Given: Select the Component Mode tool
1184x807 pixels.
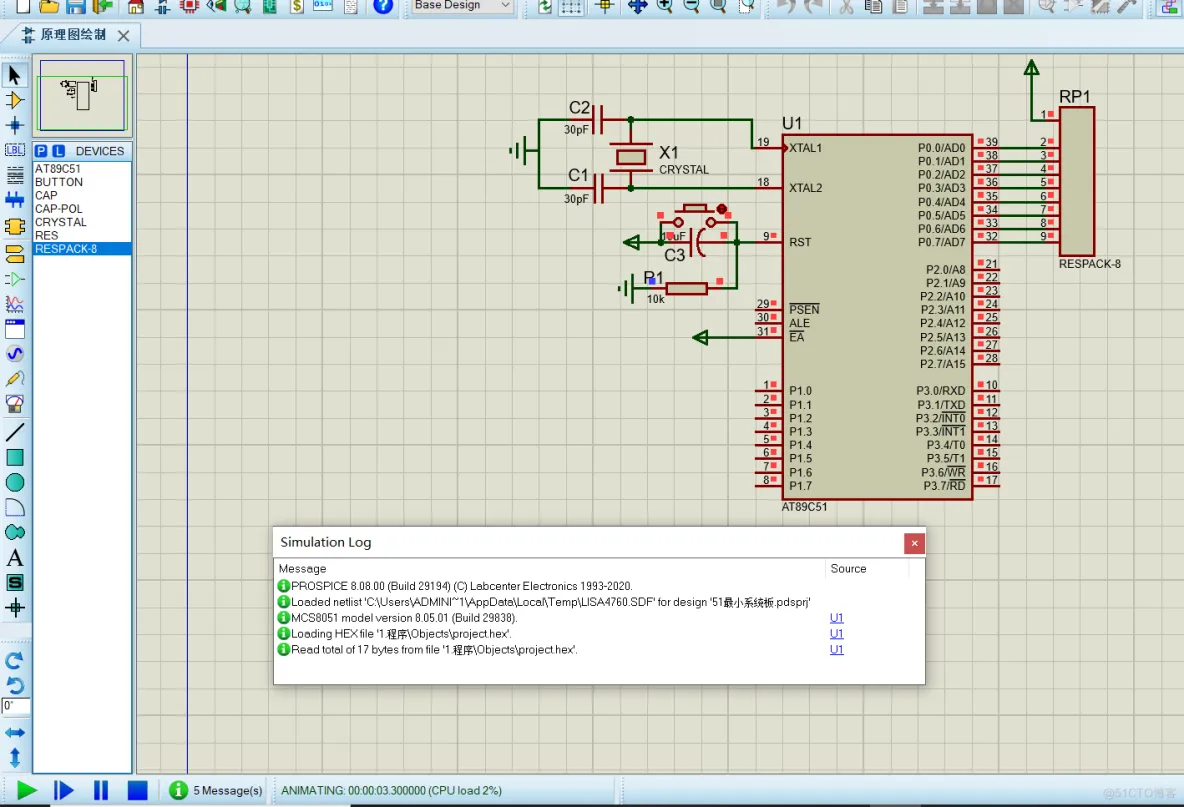Looking at the screenshot, I should [14, 100].
